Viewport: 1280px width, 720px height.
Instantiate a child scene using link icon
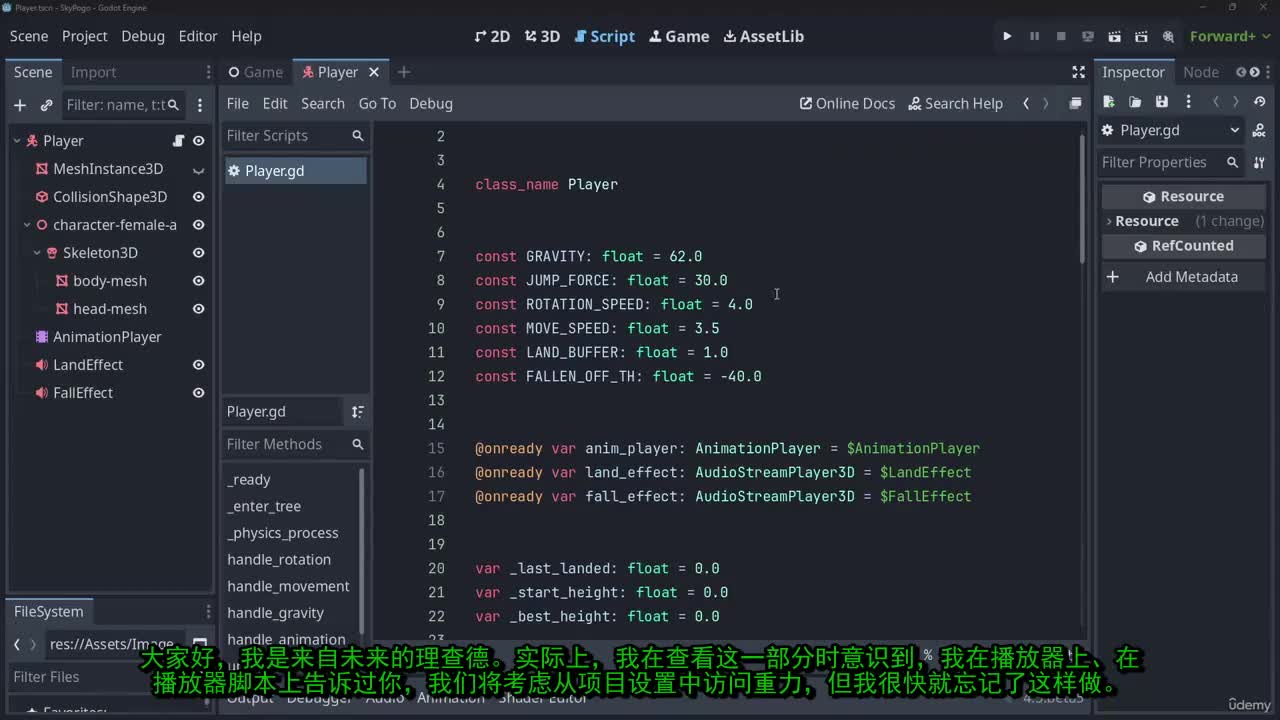click(x=46, y=105)
